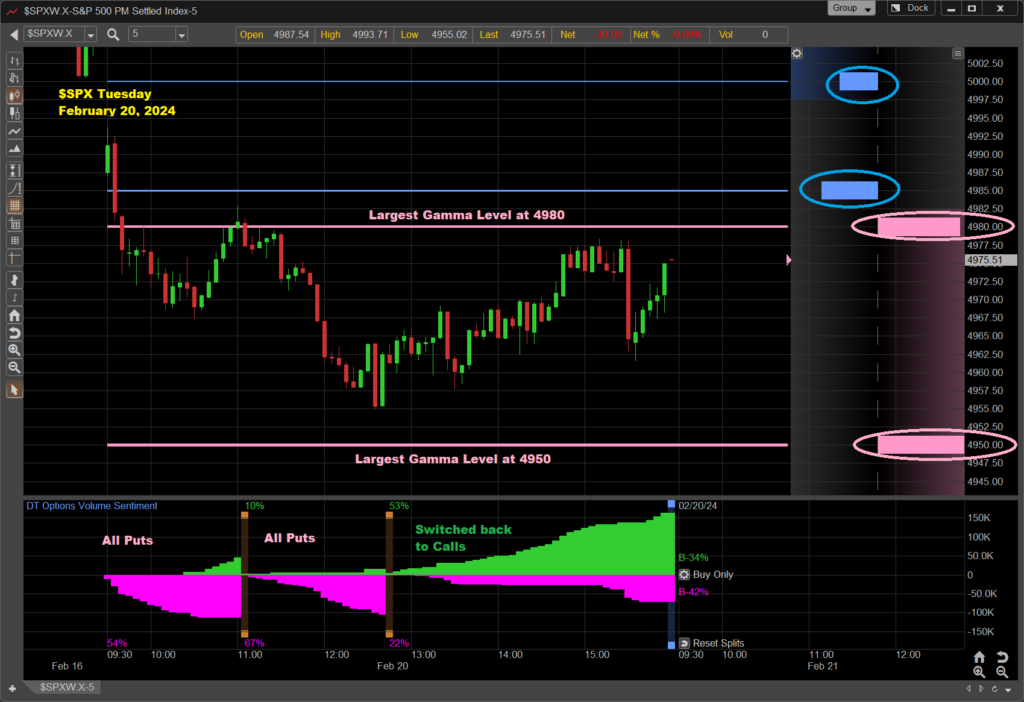Screen dimensions: 1024x702
Task: Open the gear settings above the gamma panel
Action: point(796,54)
